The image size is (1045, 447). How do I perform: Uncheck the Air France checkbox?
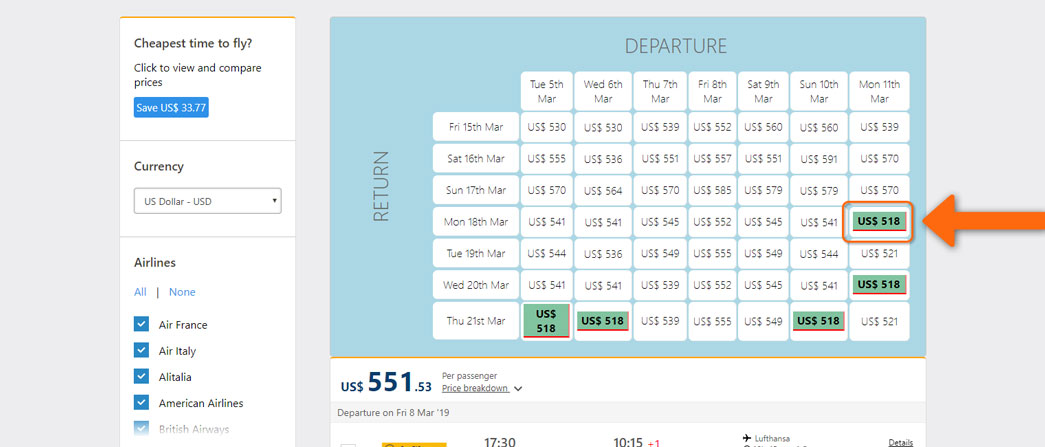[x=141, y=324]
